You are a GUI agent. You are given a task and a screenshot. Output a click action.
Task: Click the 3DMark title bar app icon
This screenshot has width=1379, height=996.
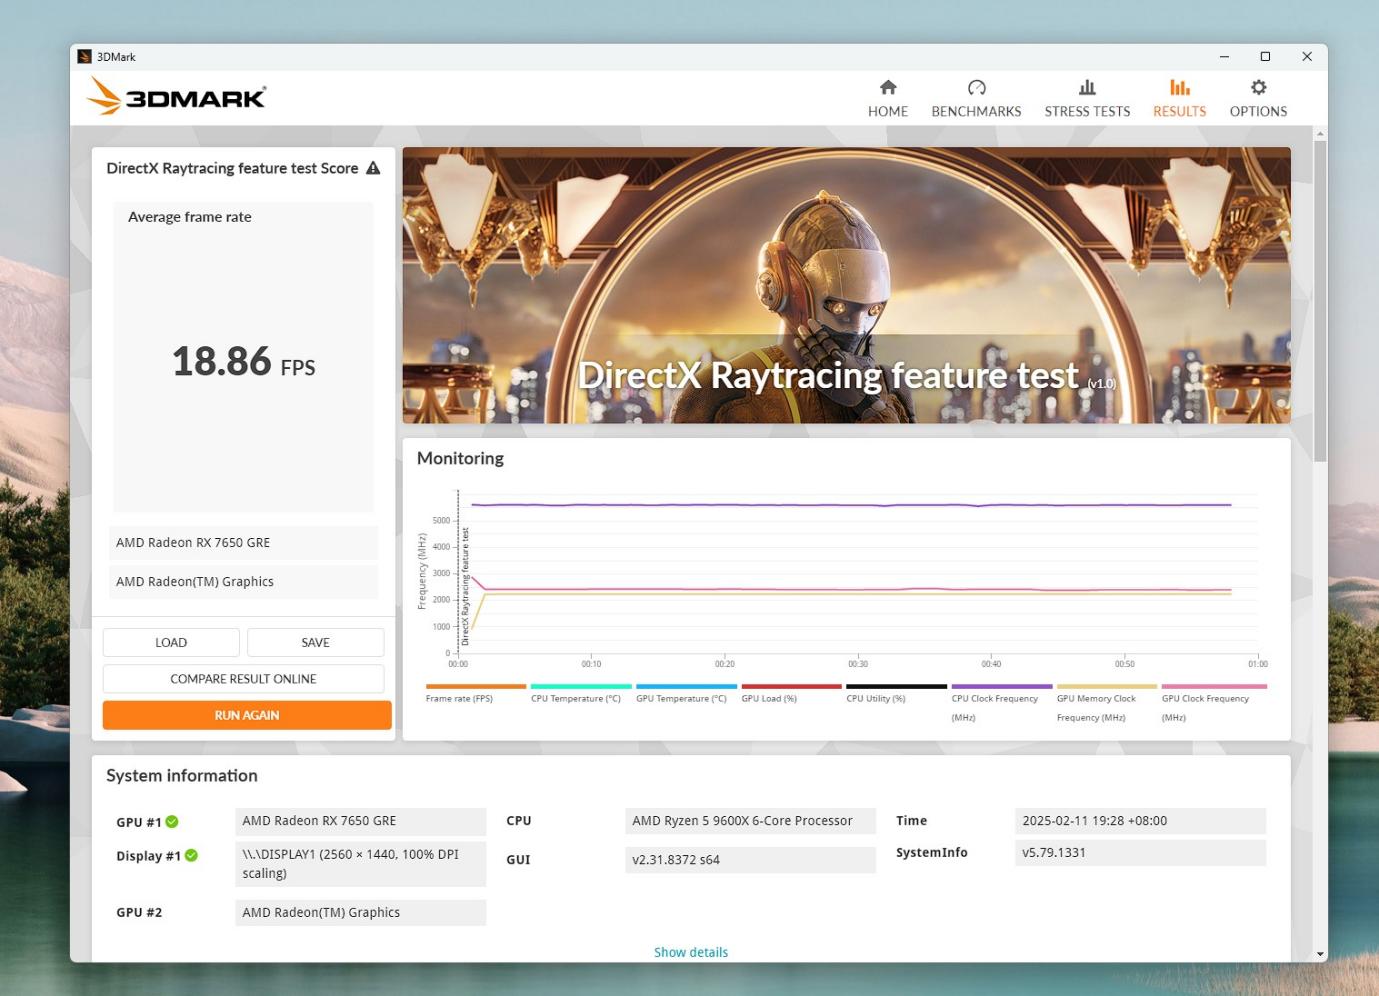pyautogui.click(x=84, y=57)
